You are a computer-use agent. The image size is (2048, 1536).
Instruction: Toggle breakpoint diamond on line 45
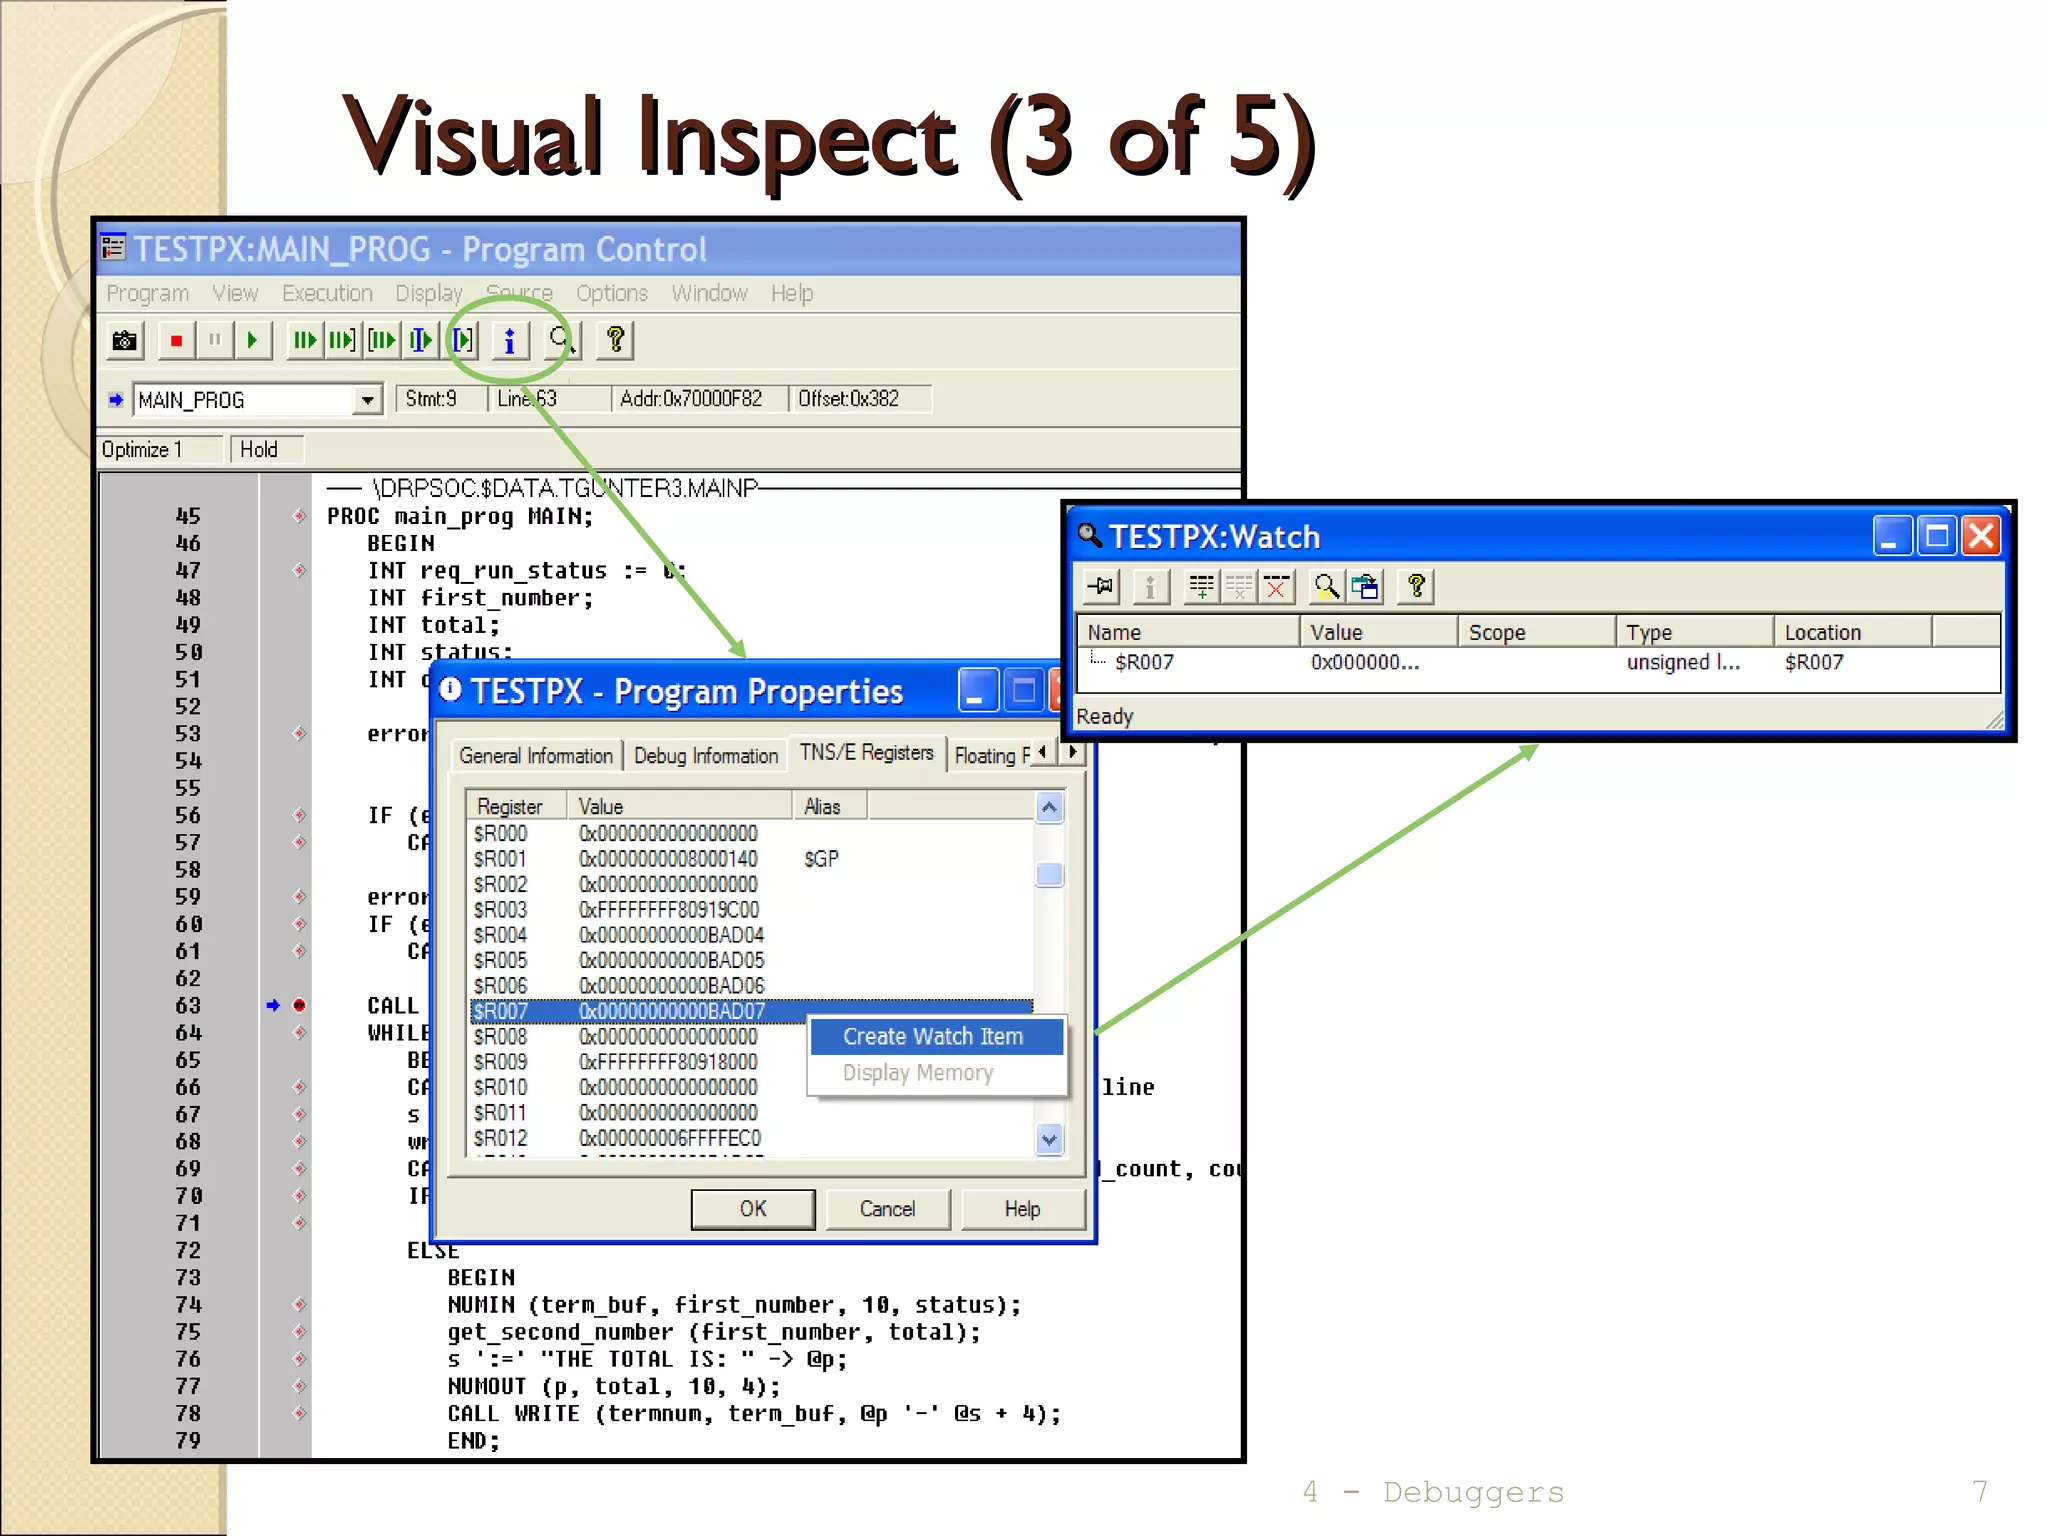coord(299,516)
